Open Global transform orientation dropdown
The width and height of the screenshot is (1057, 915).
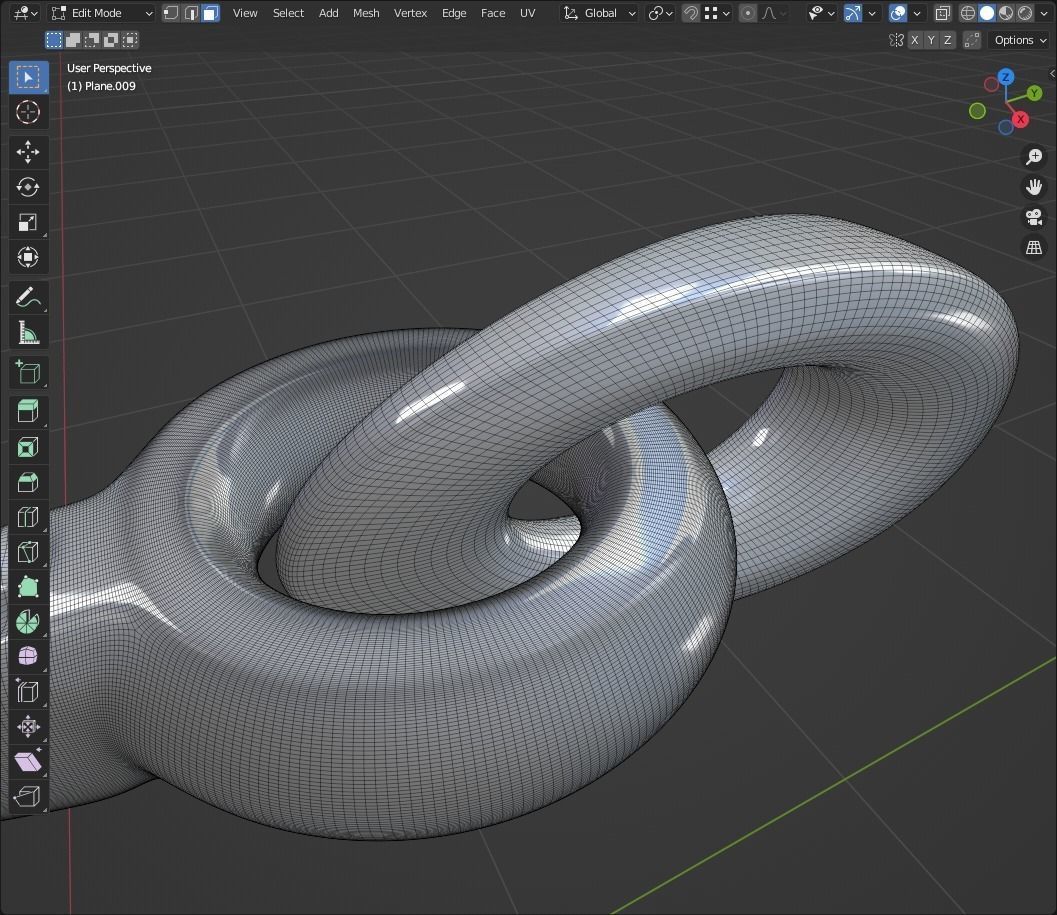click(x=599, y=13)
